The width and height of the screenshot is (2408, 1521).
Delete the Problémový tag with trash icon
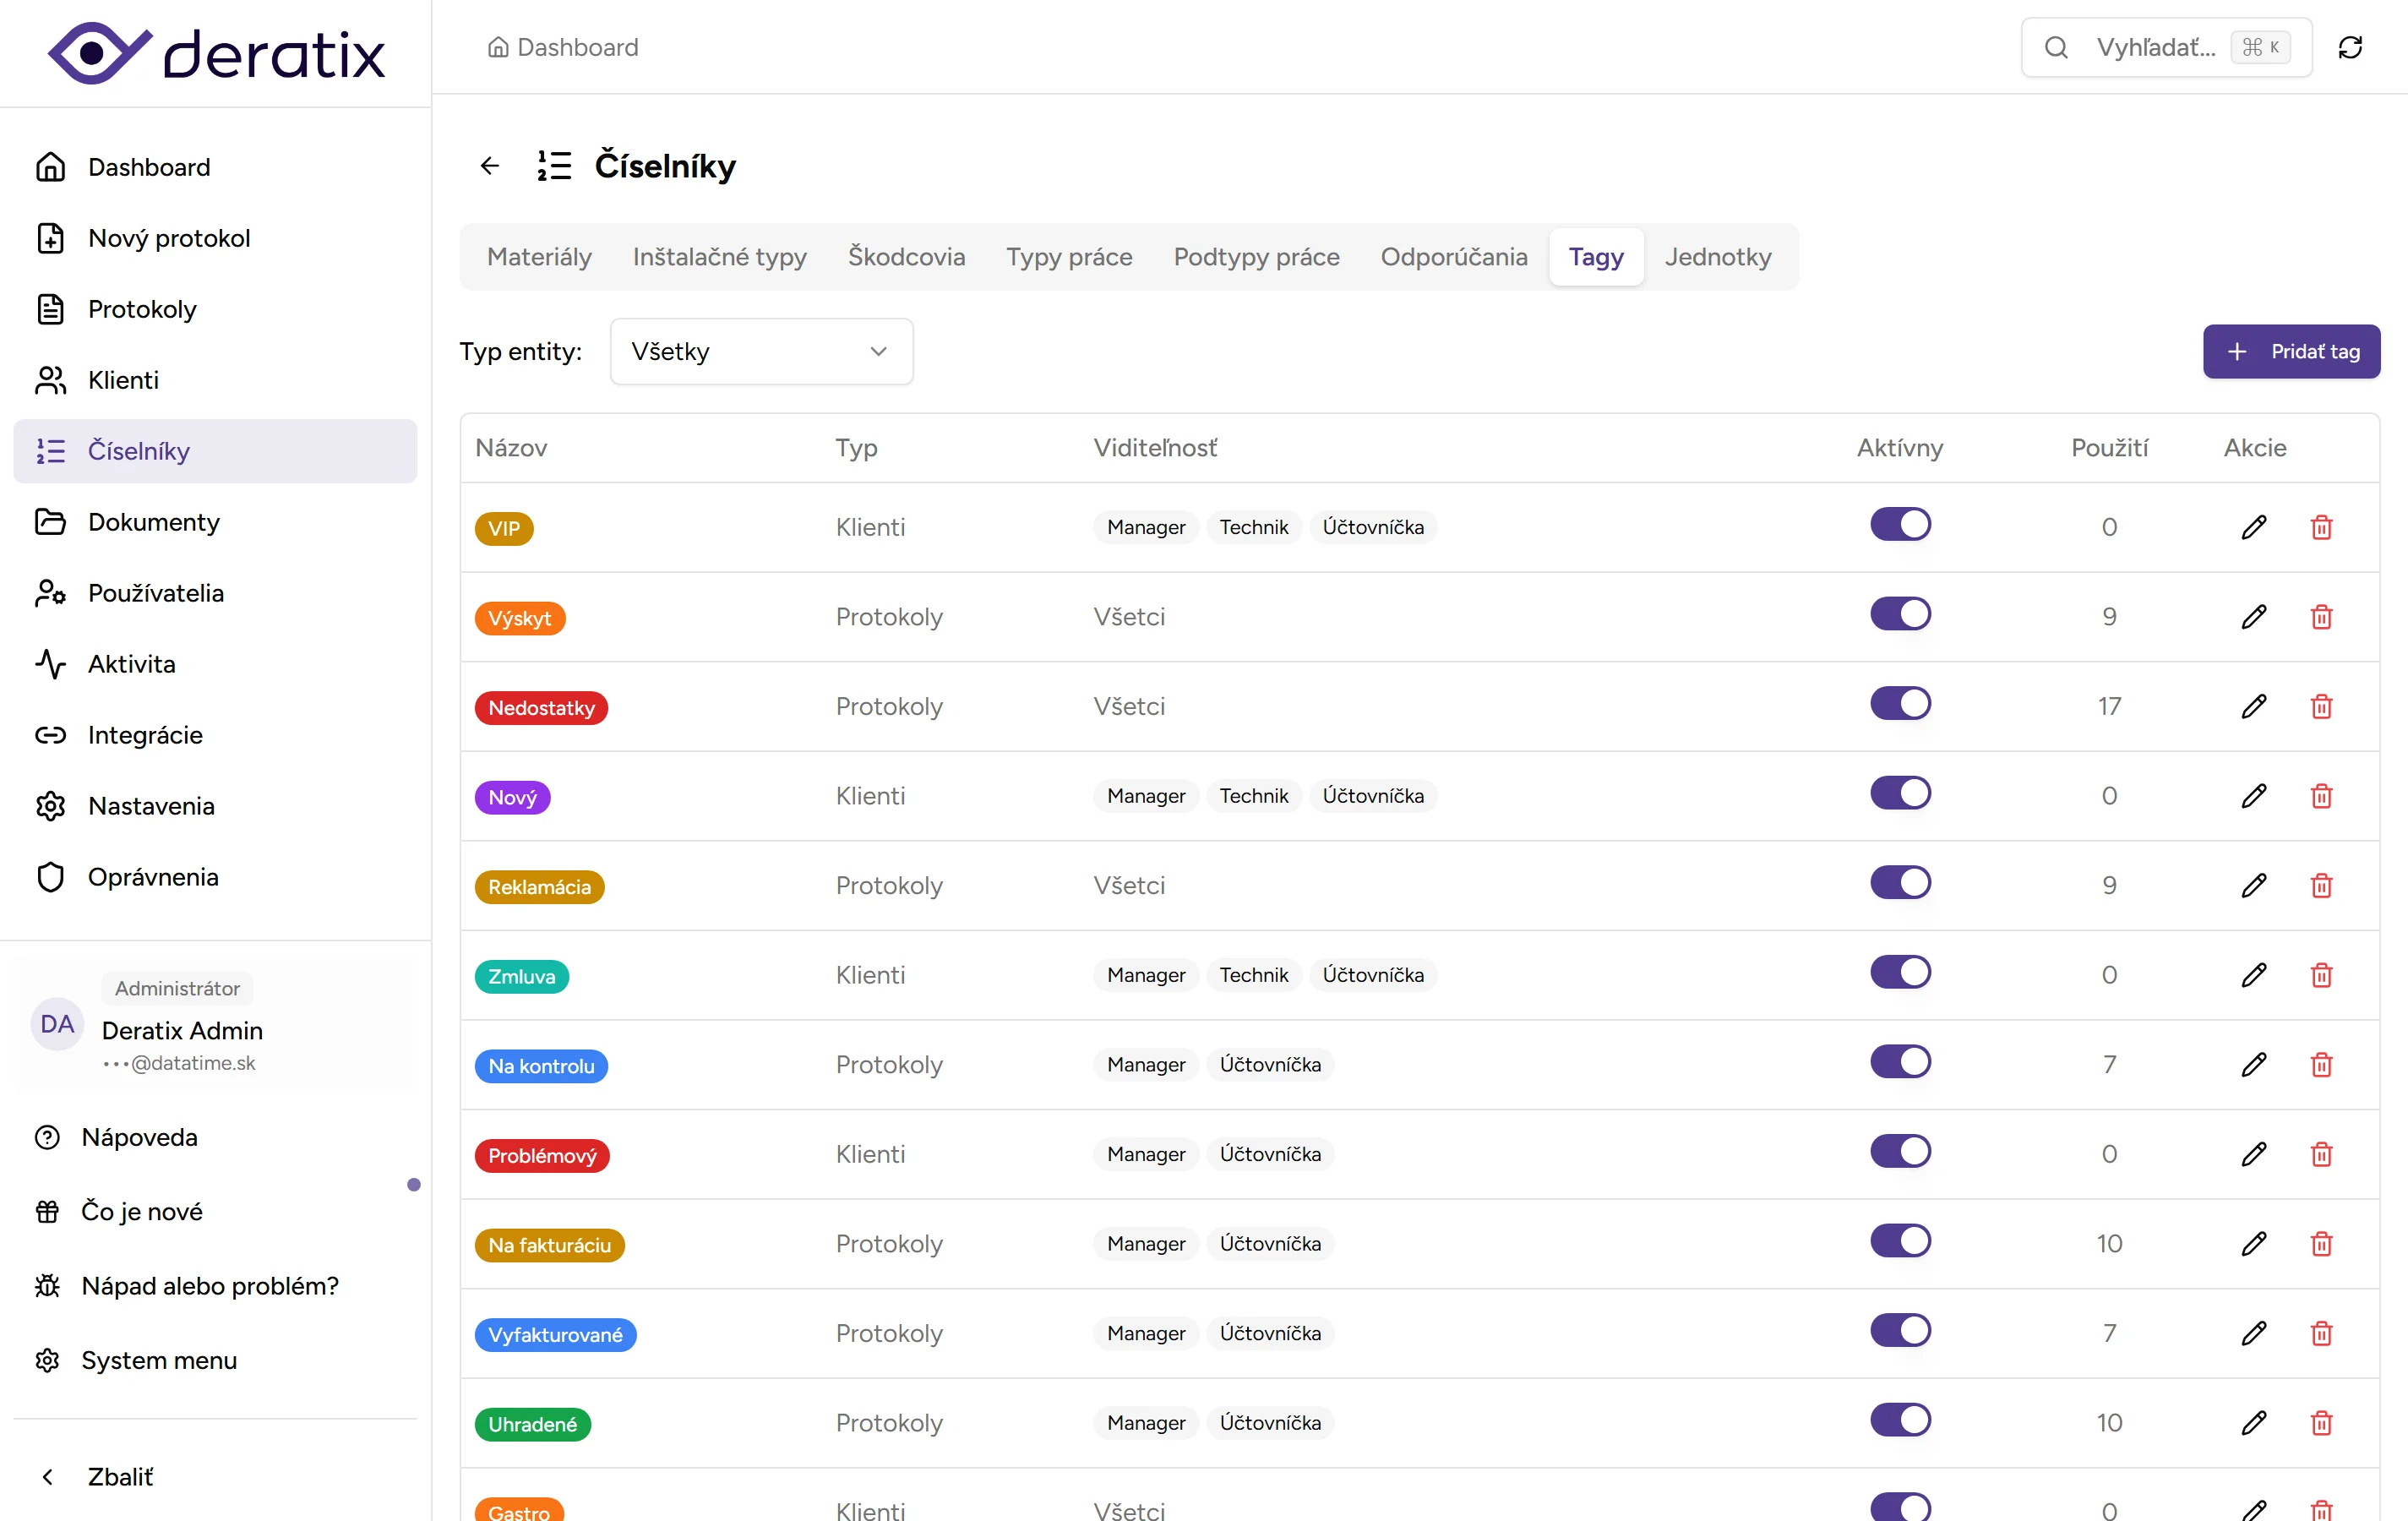coord(2321,1154)
